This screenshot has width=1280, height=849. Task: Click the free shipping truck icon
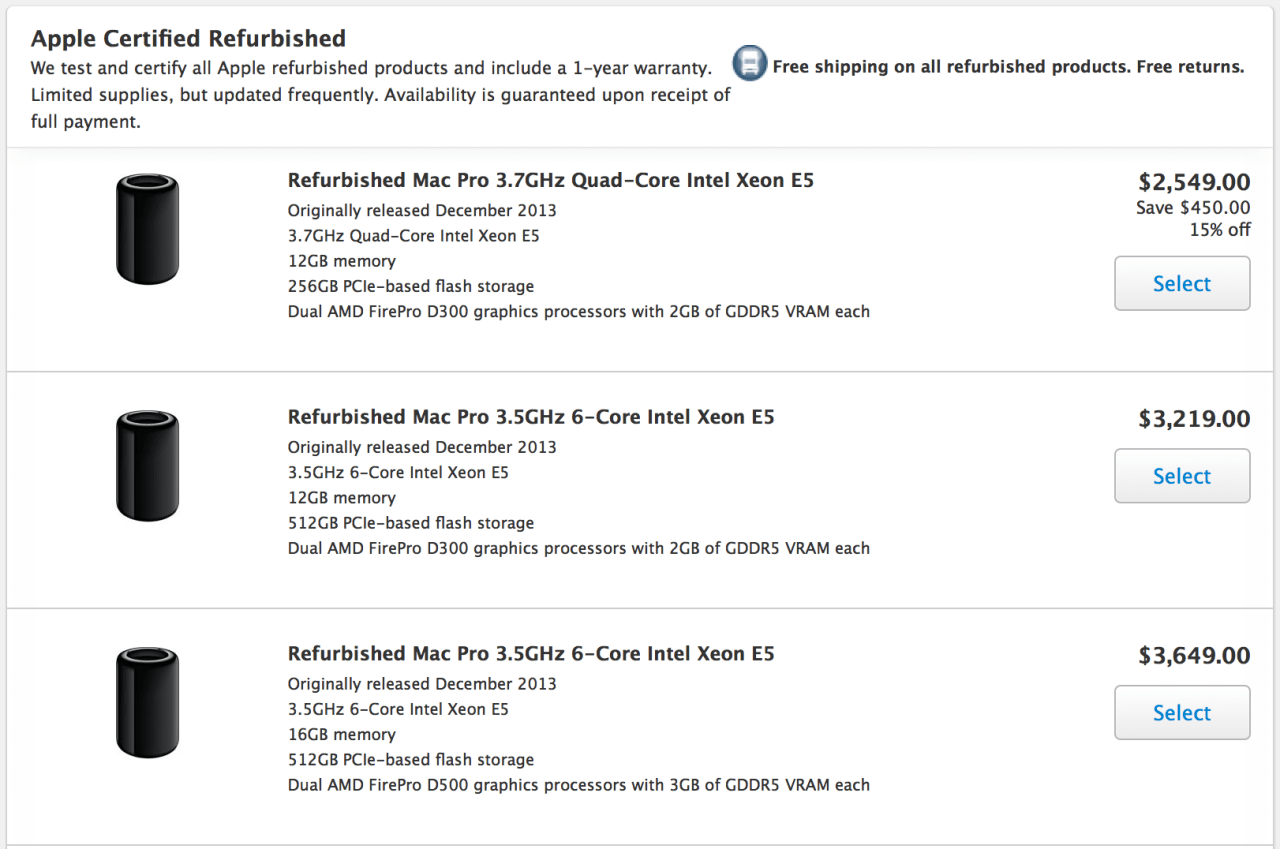(x=749, y=63)
